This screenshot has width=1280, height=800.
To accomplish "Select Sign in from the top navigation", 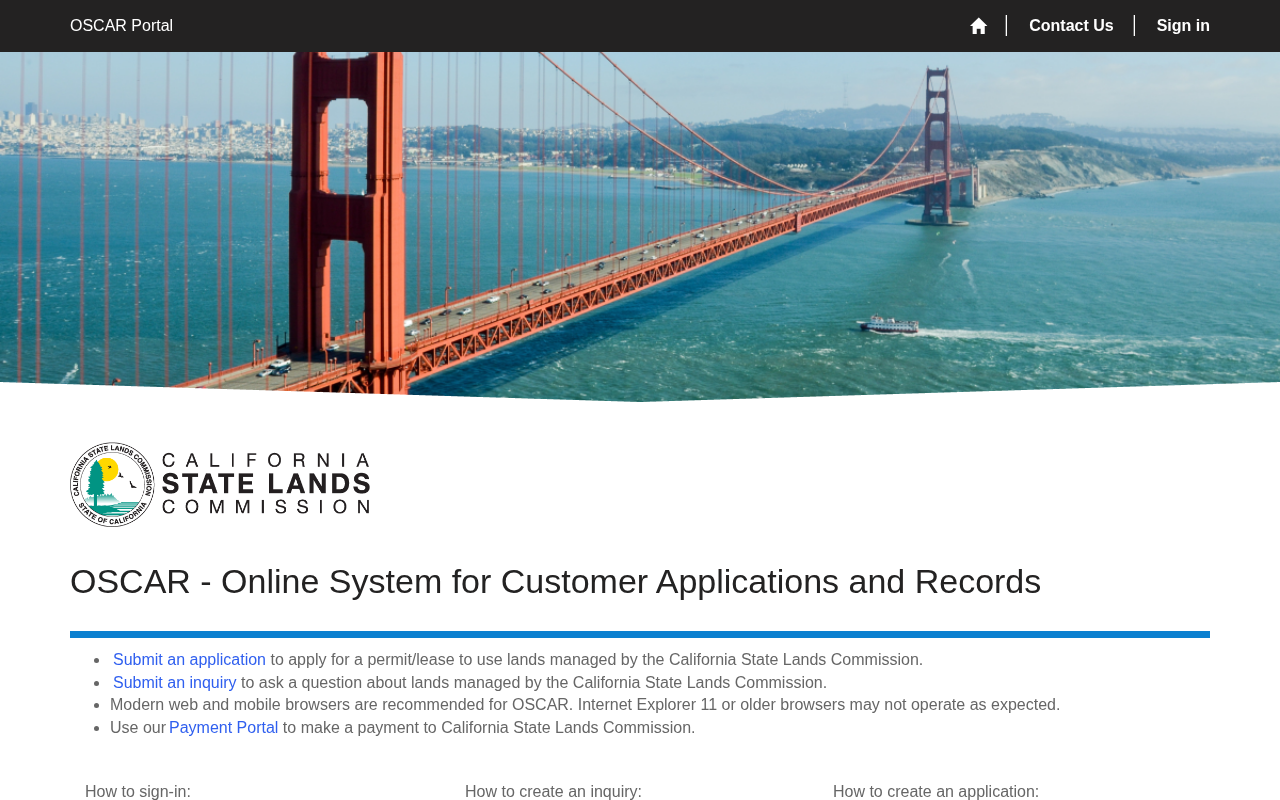I will pos(1183,26).
